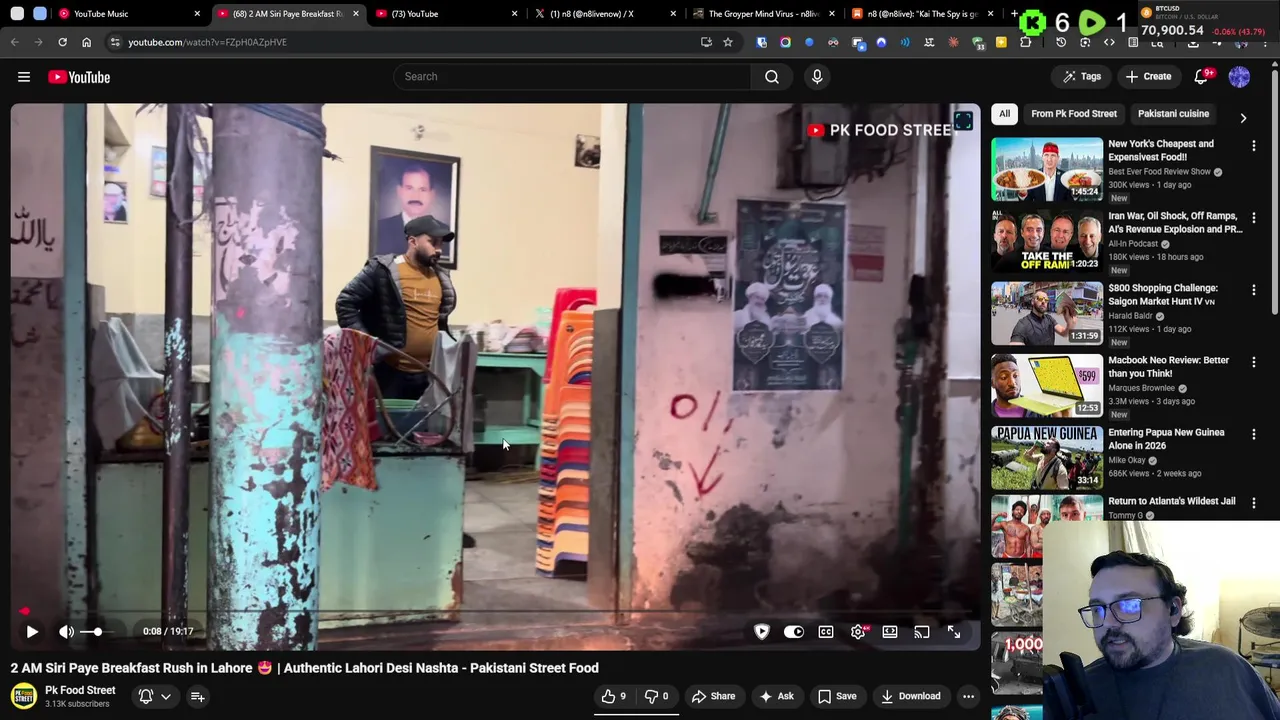Switch to The Groyper Mind Virus tab
The width and height of the screenshot is (1280, 720).
[x=763, y=14]
